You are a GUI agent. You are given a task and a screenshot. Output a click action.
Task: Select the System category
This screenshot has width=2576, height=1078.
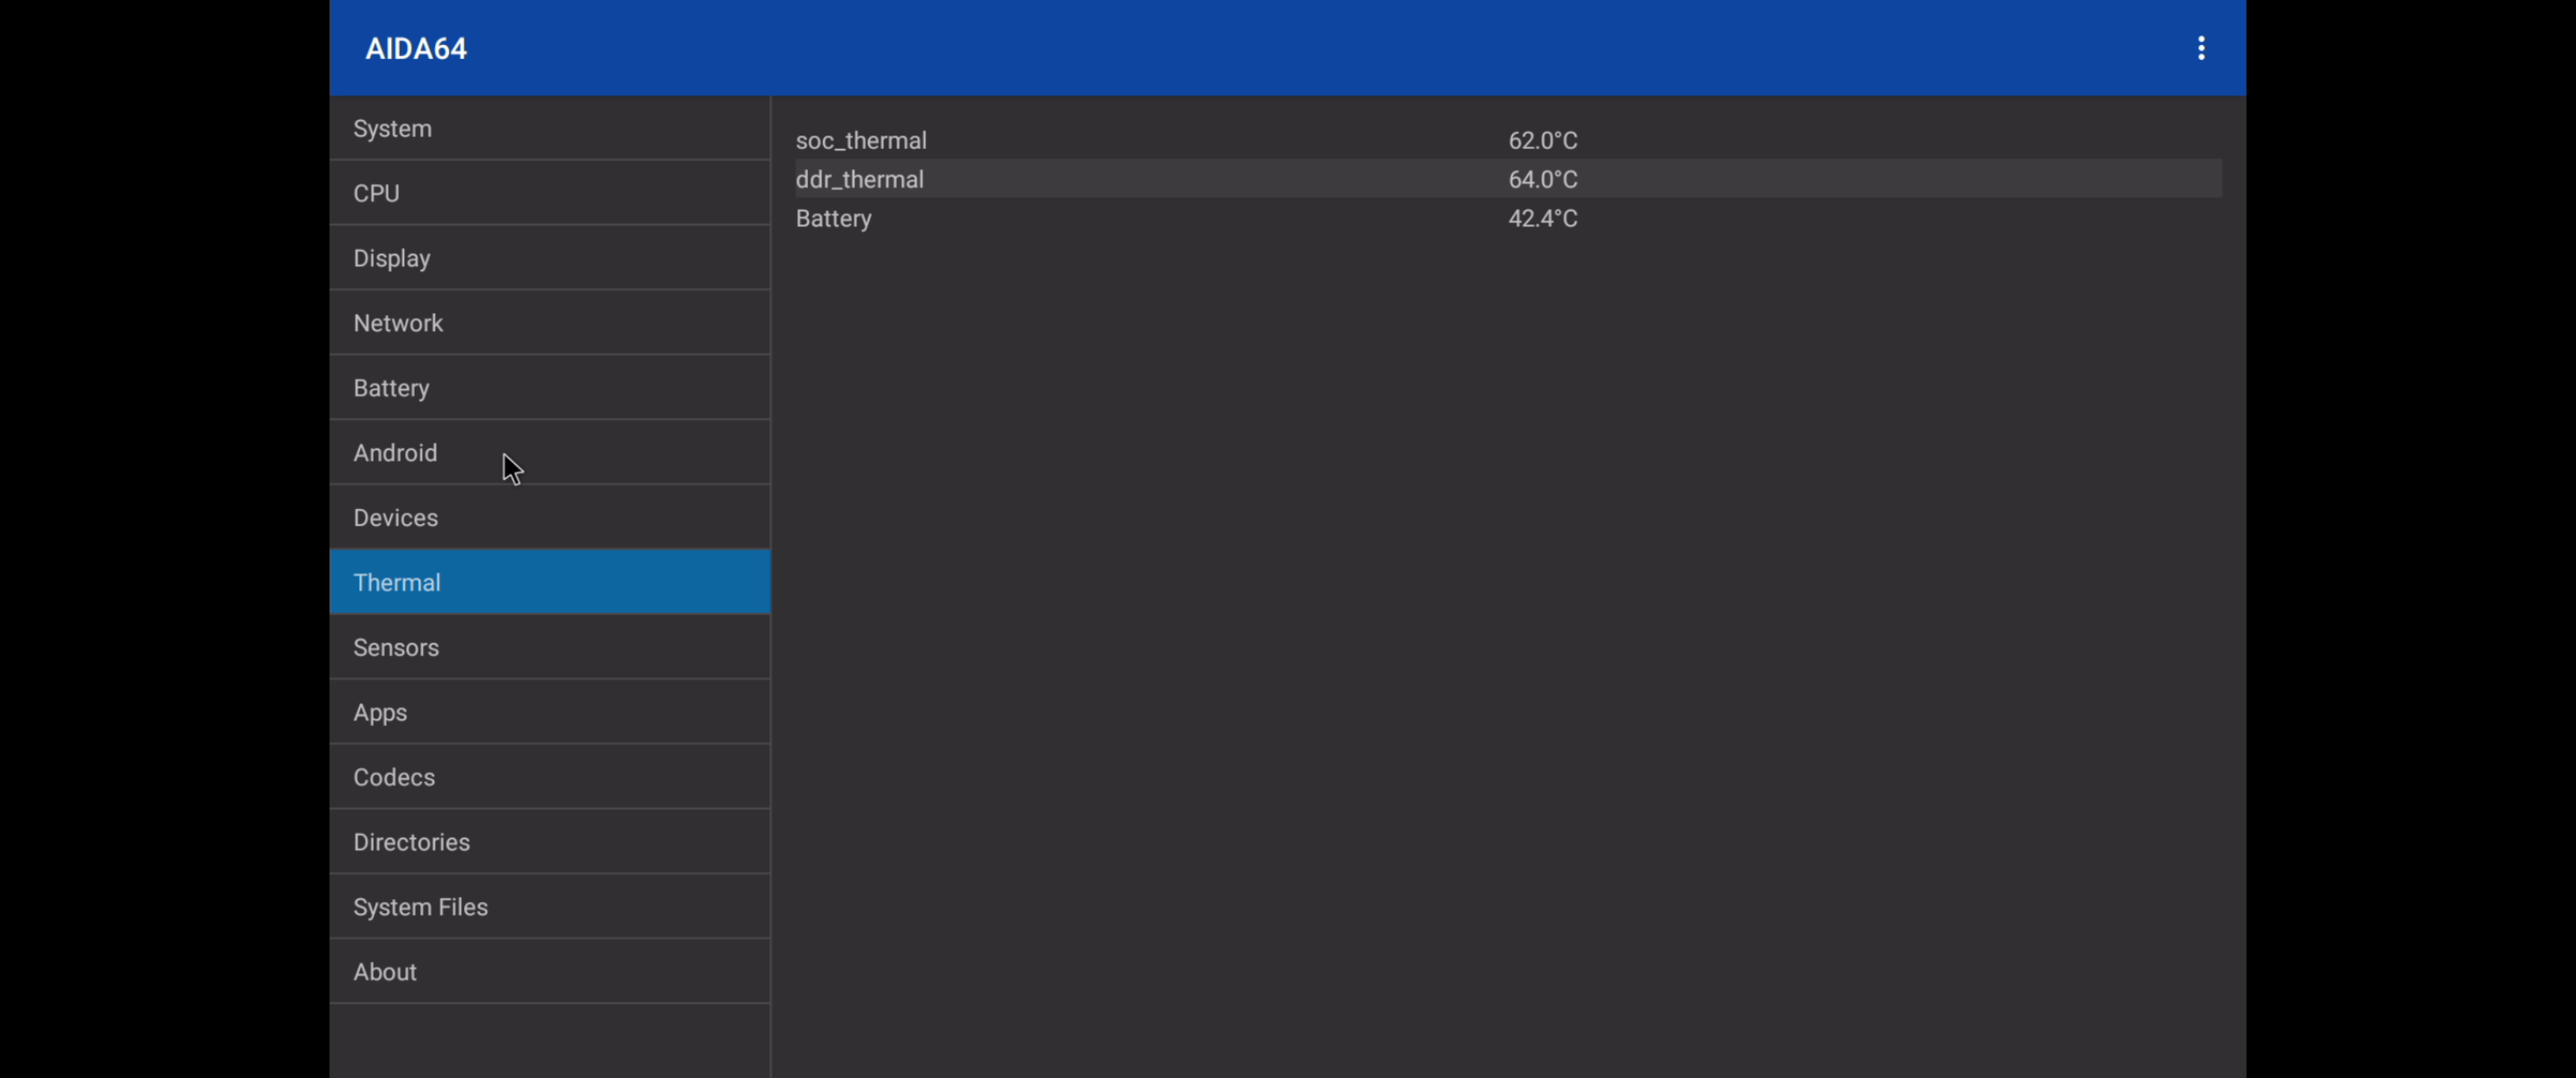point(549,129)
